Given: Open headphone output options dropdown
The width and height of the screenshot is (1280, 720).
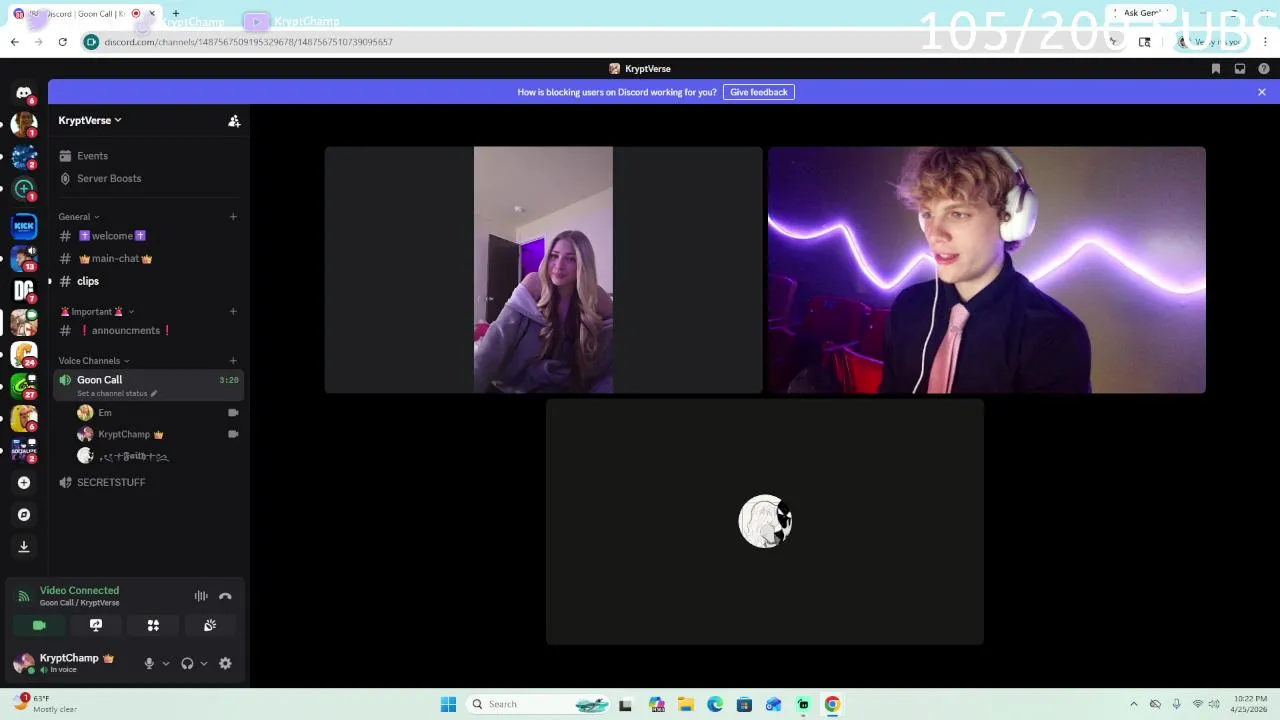Looking at the screenshot, I should (x=204, y=663).
